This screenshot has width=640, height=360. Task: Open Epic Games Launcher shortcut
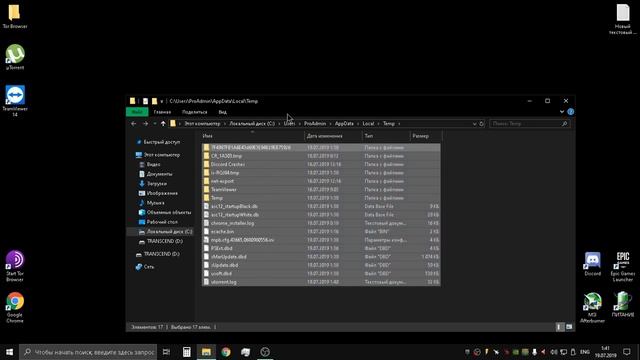coord(623,267)
